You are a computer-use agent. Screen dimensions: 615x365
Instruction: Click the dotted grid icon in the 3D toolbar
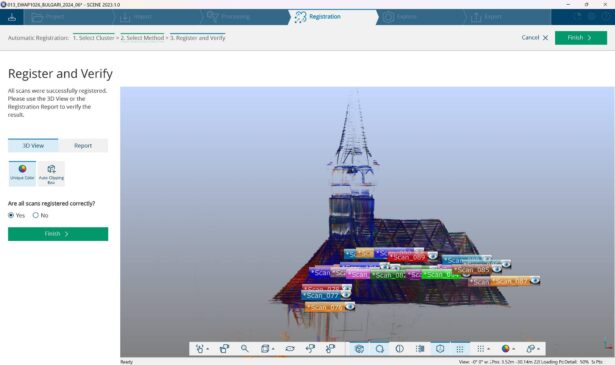[x=460, y=349]
